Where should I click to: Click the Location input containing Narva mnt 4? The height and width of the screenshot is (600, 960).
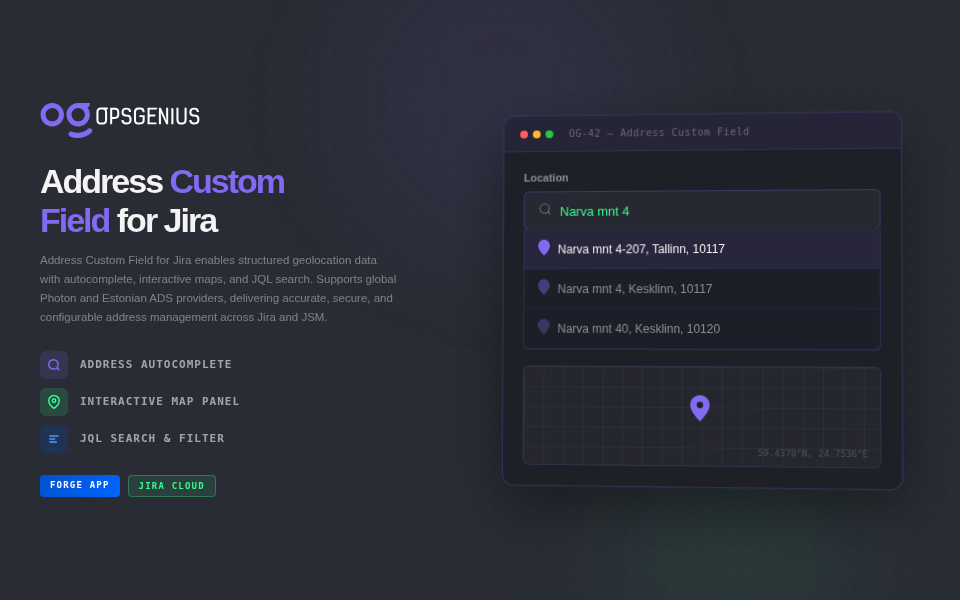702,210
